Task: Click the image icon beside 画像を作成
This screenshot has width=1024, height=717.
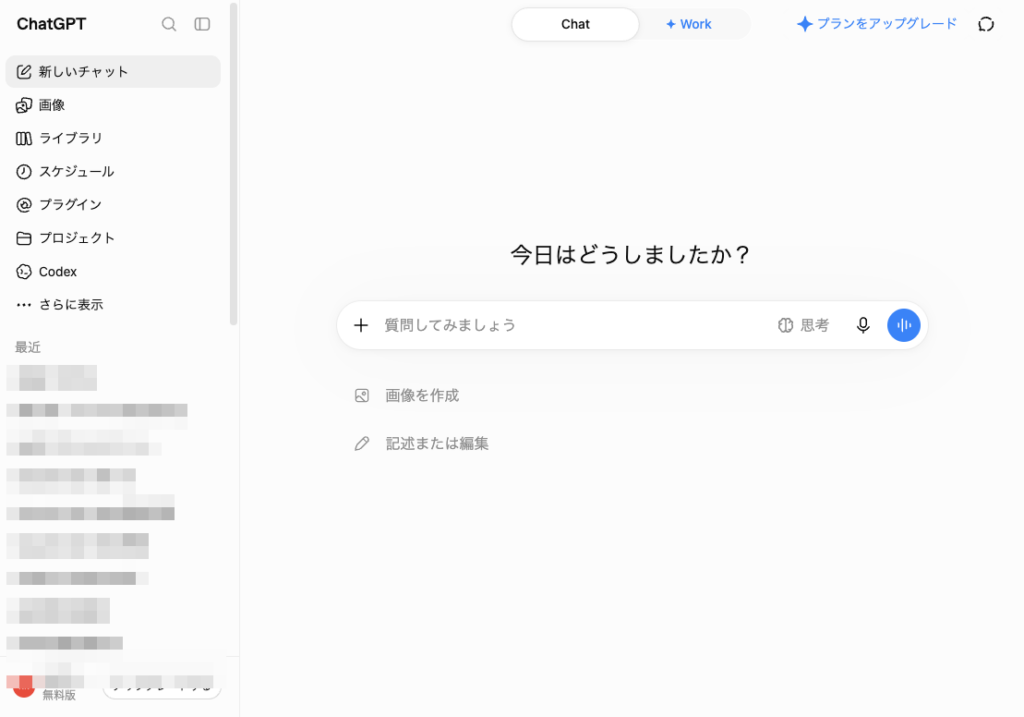Action: [x=362, y=396]
